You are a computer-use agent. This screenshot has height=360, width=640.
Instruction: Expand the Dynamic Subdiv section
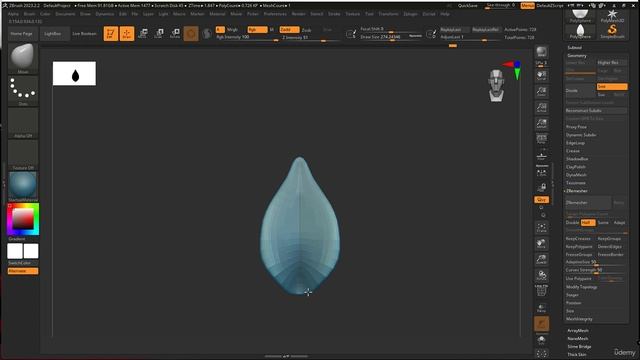(x=581, y=135)
